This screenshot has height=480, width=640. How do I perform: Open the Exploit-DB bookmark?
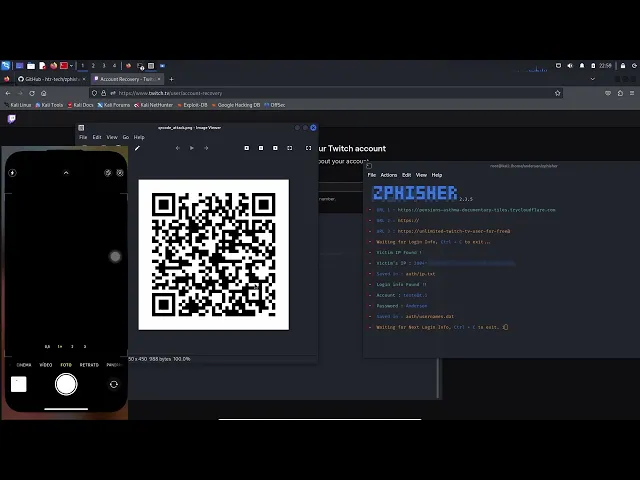click(192, 105)
